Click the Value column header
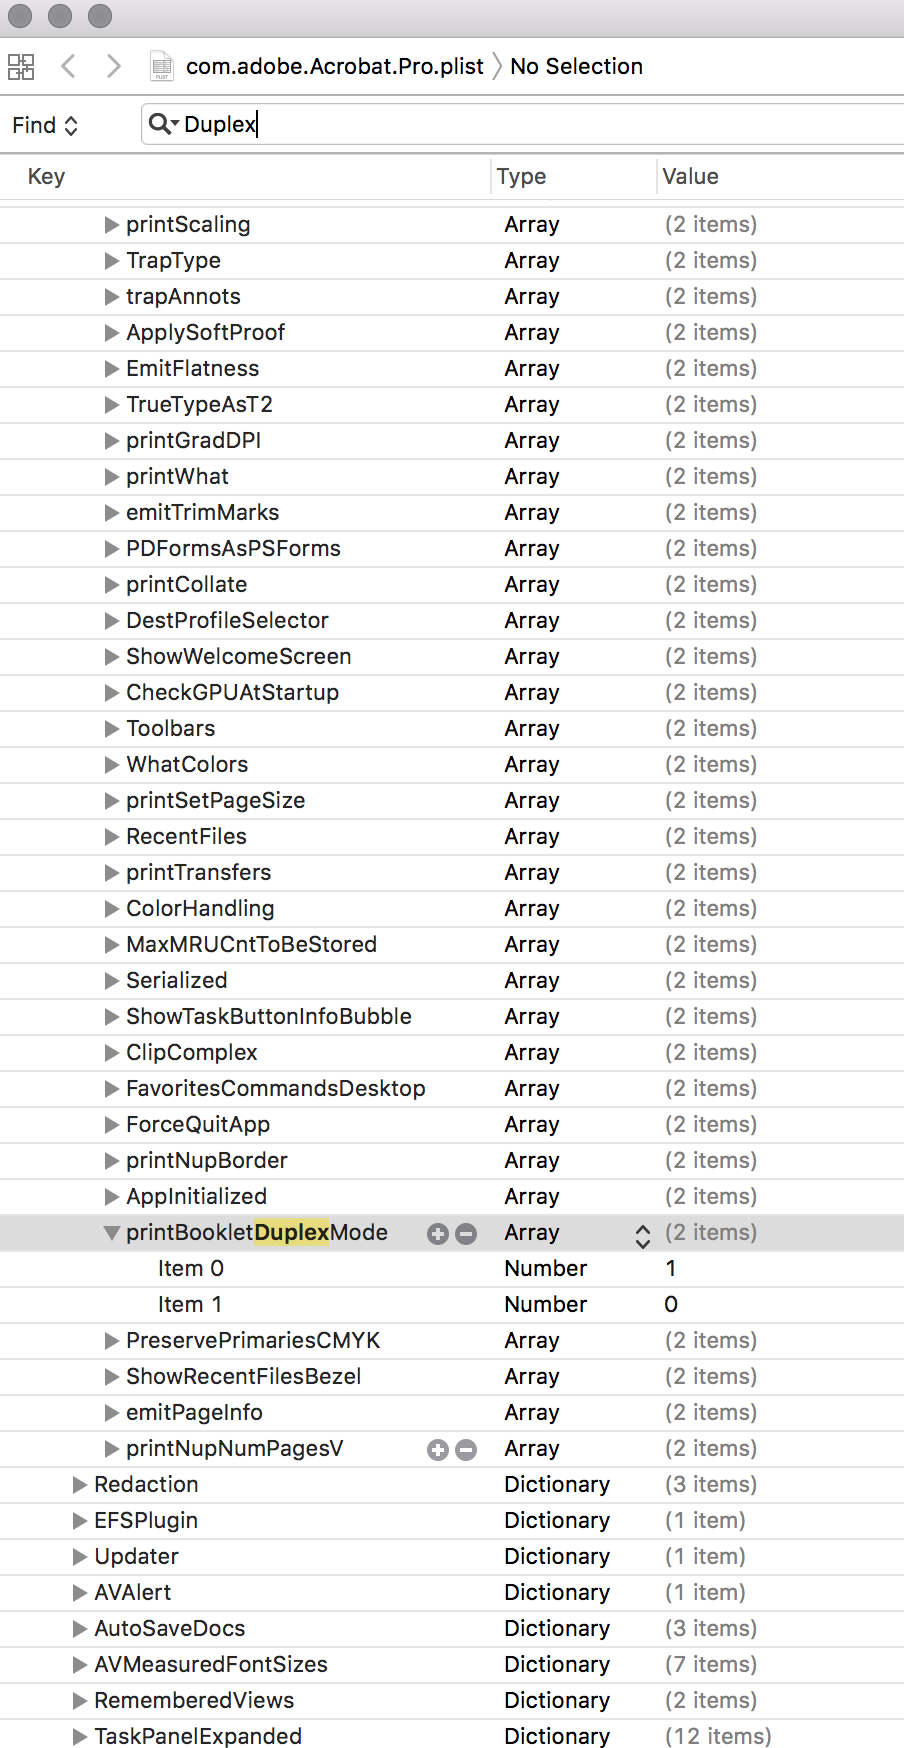Image resolution: width=904 pixels, height=1748 pixels. pyautogui.click(x=690, y=176)
